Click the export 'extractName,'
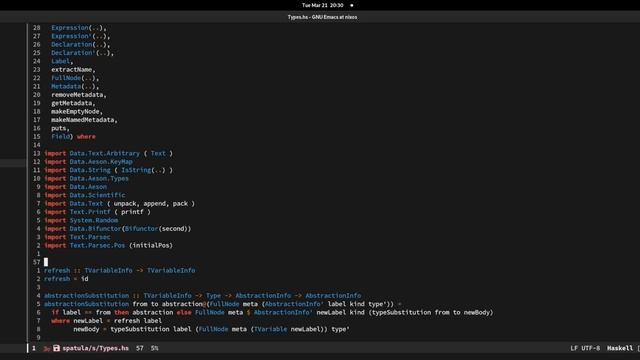The width and height of the screenshot is (640, 360). pos(73,70)
